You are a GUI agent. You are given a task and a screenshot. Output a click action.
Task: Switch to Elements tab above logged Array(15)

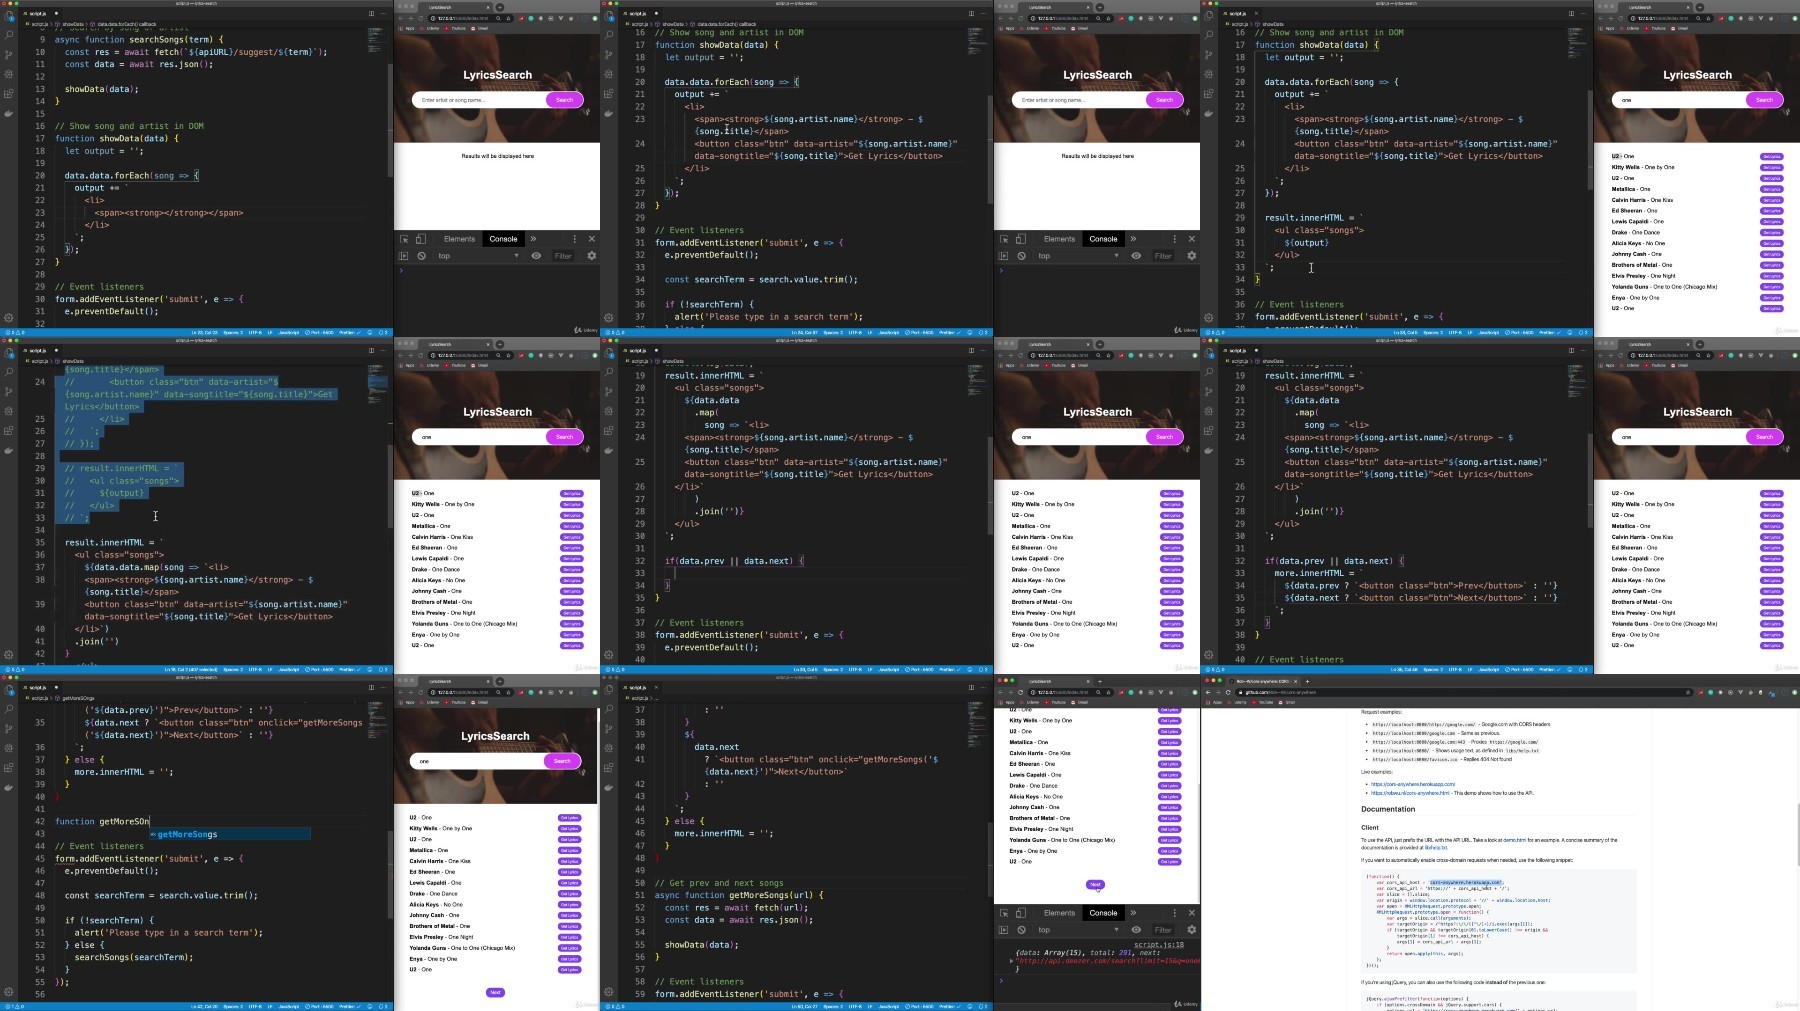click(1059, 913)
